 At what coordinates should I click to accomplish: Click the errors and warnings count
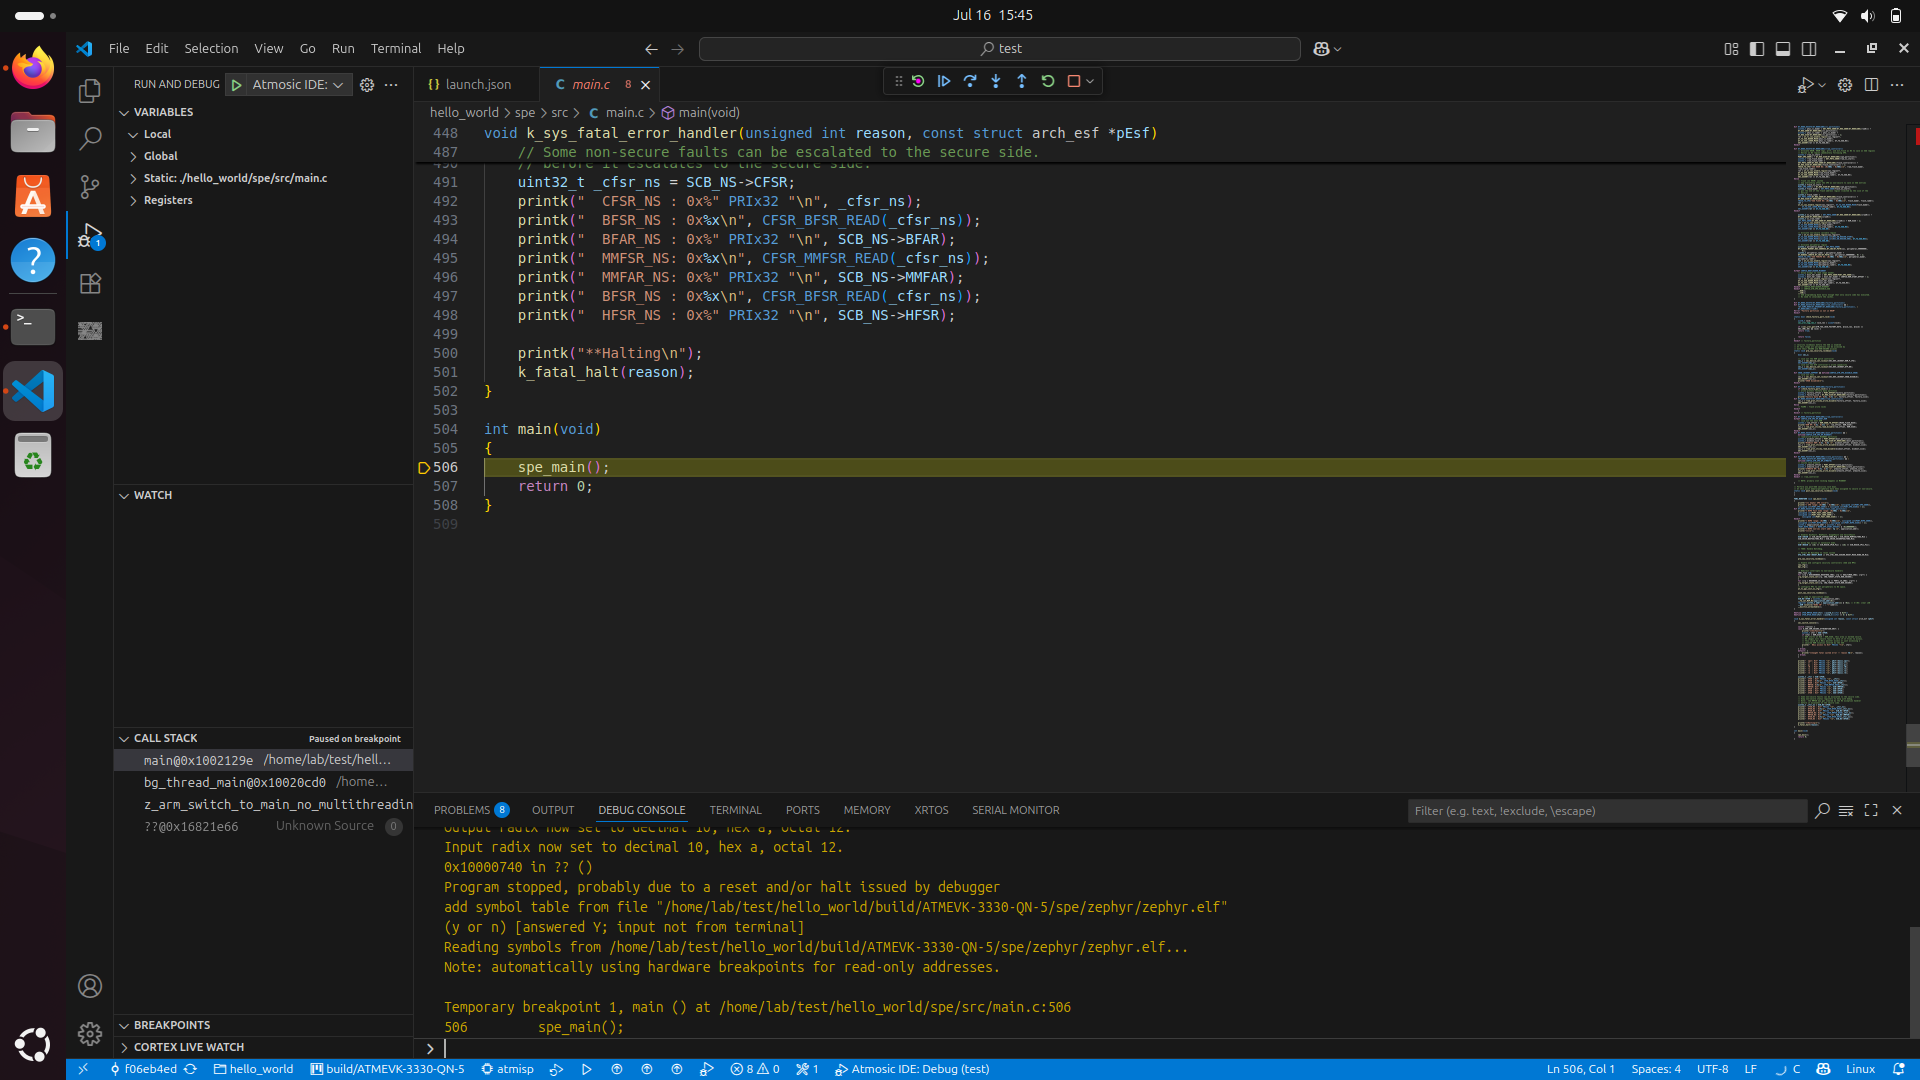[755, 1069]
